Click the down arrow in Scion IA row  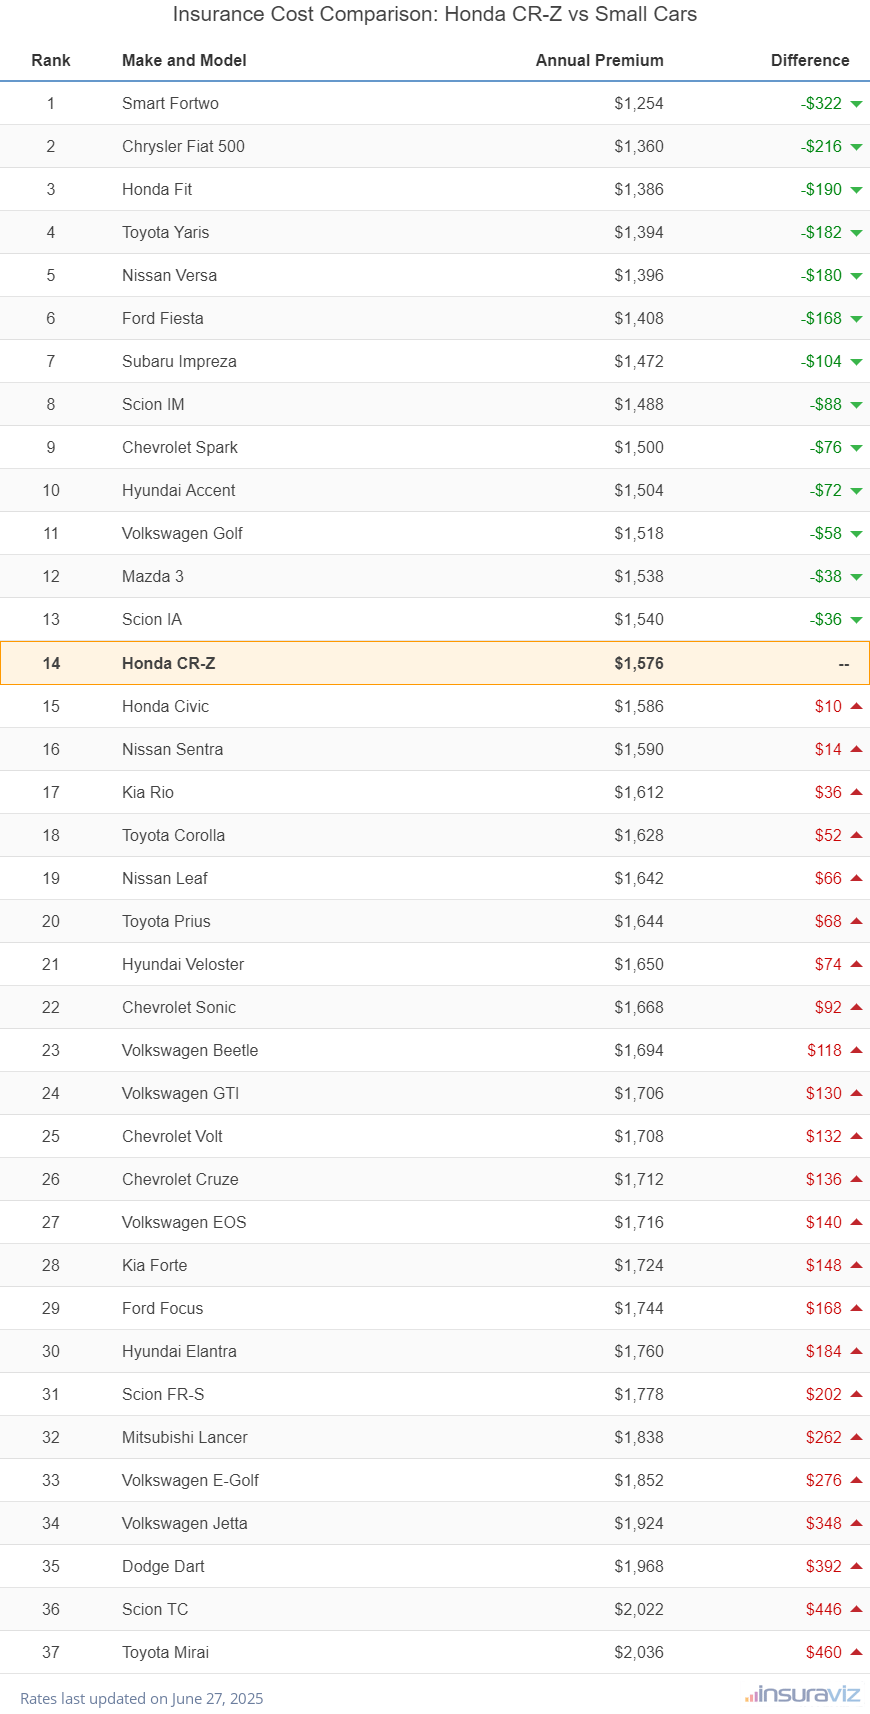[856, 620]
